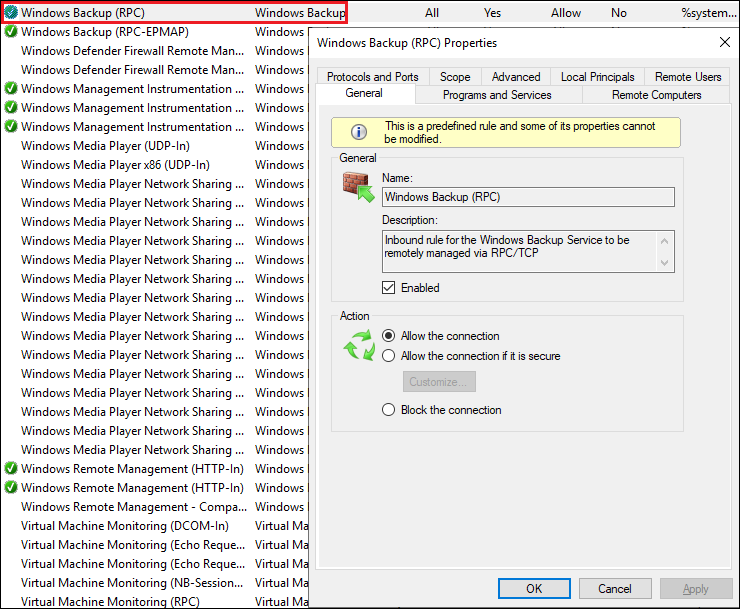Select Block the connection option

[389, 410]
